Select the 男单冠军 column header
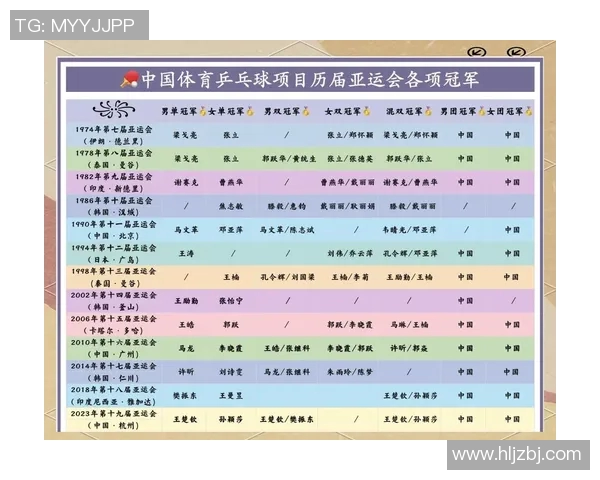The width and height of the screenshot is (600, 480). point(179,111)
